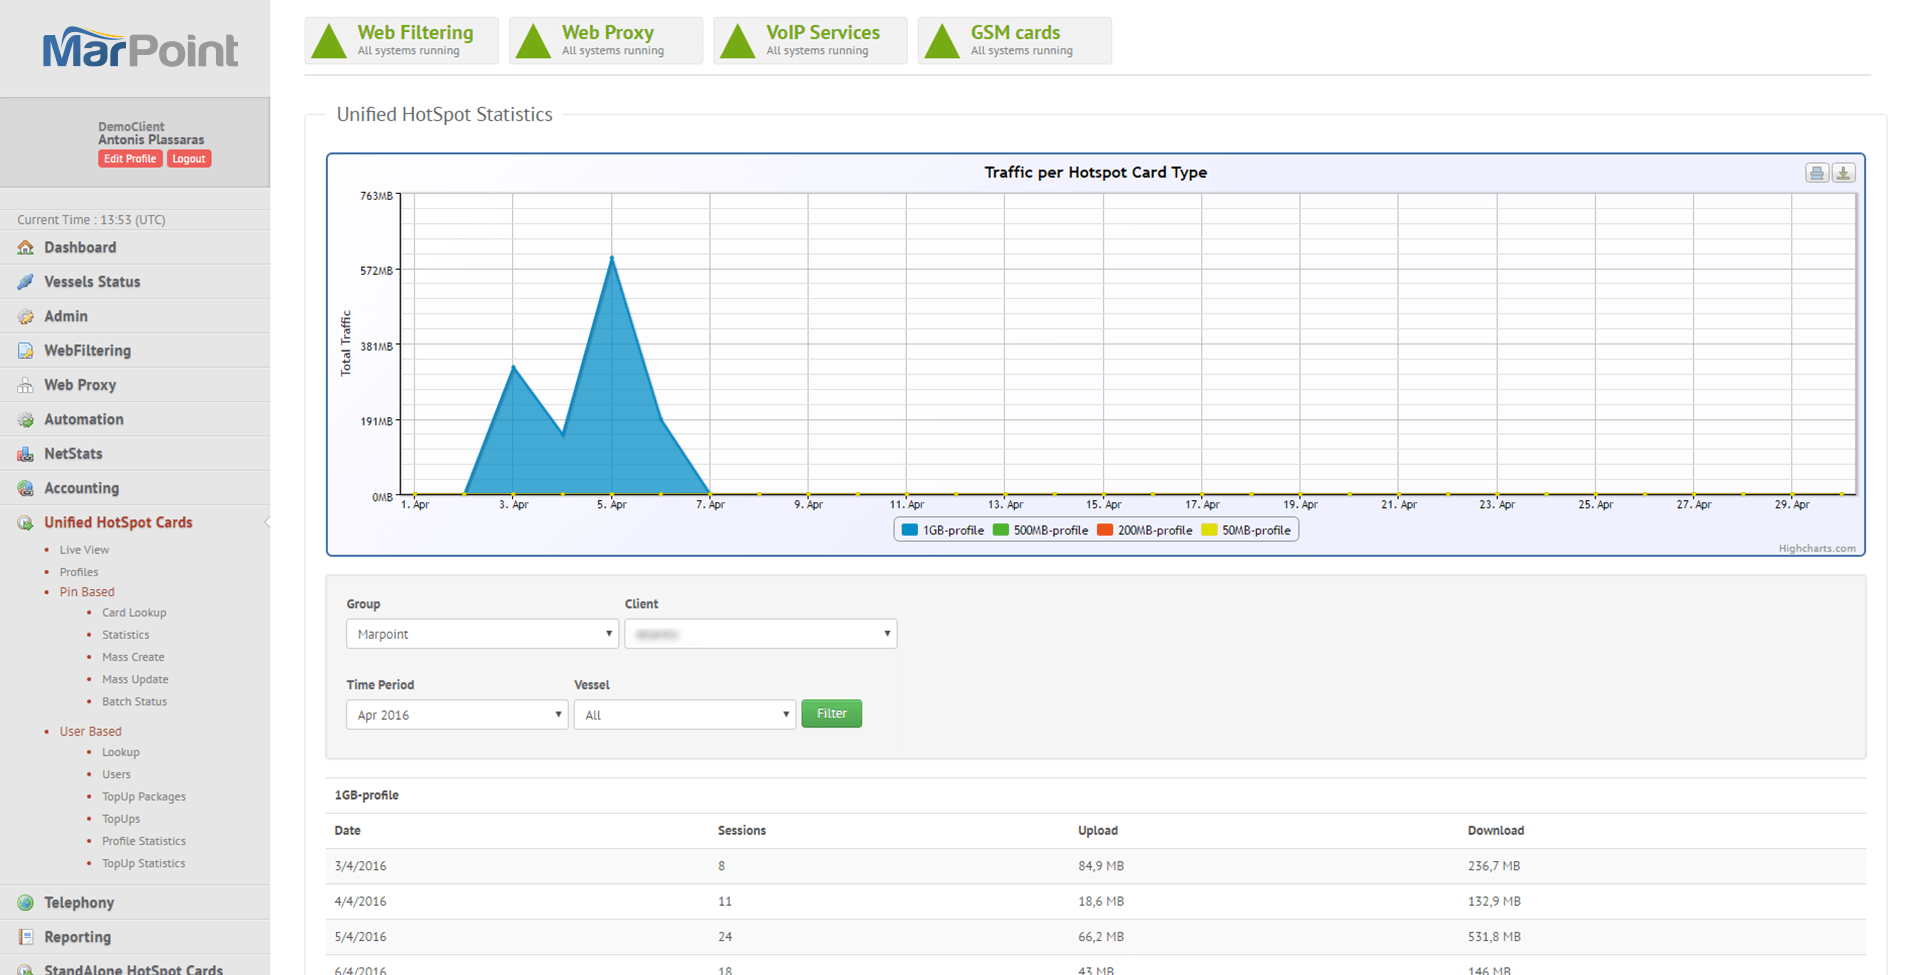Open TopUps link
The image size is (1905, 975).
[121, 819]
